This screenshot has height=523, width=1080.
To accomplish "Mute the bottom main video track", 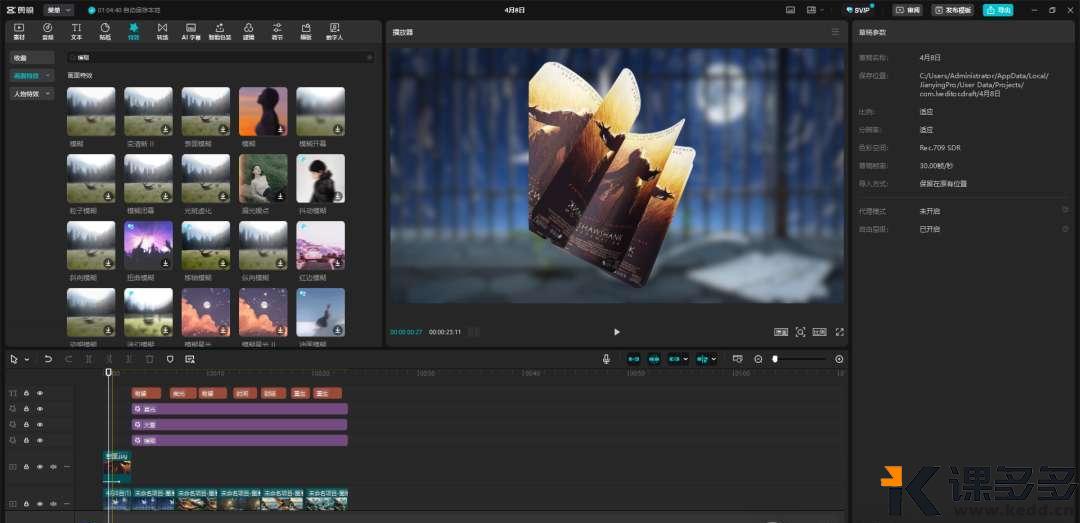I will click(53, 504).
